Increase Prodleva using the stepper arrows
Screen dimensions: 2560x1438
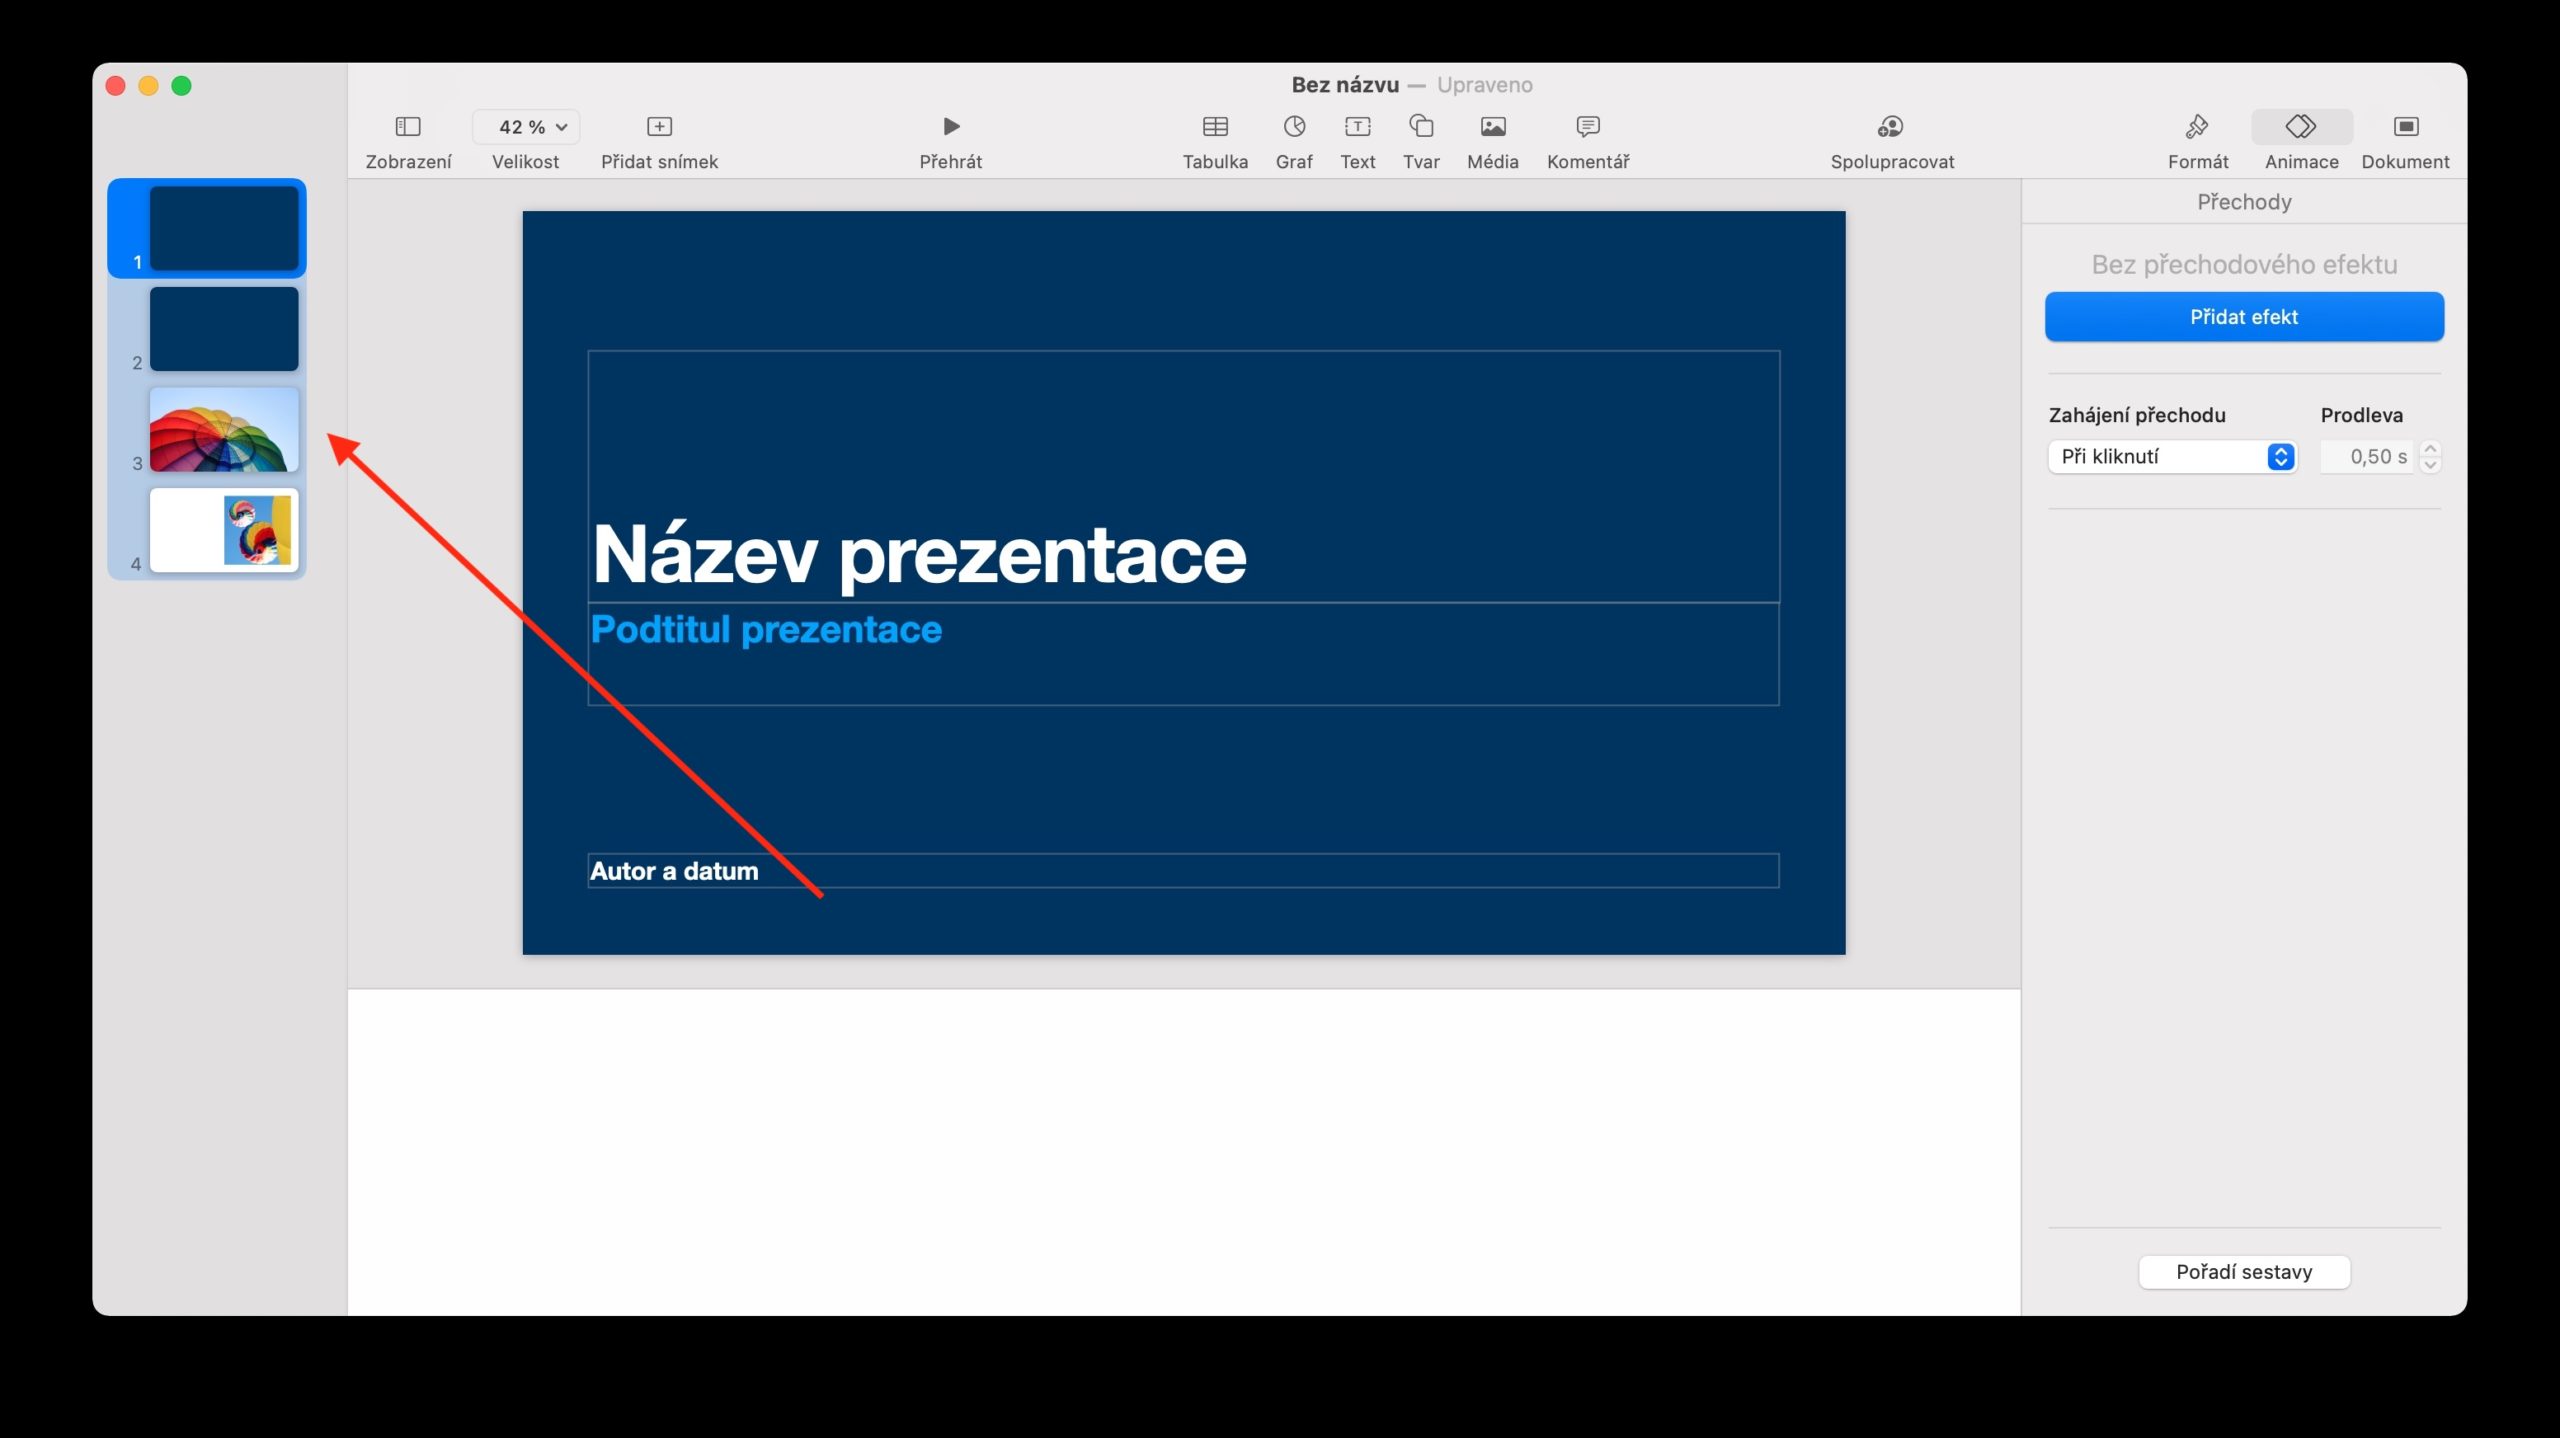(2430, 450)
